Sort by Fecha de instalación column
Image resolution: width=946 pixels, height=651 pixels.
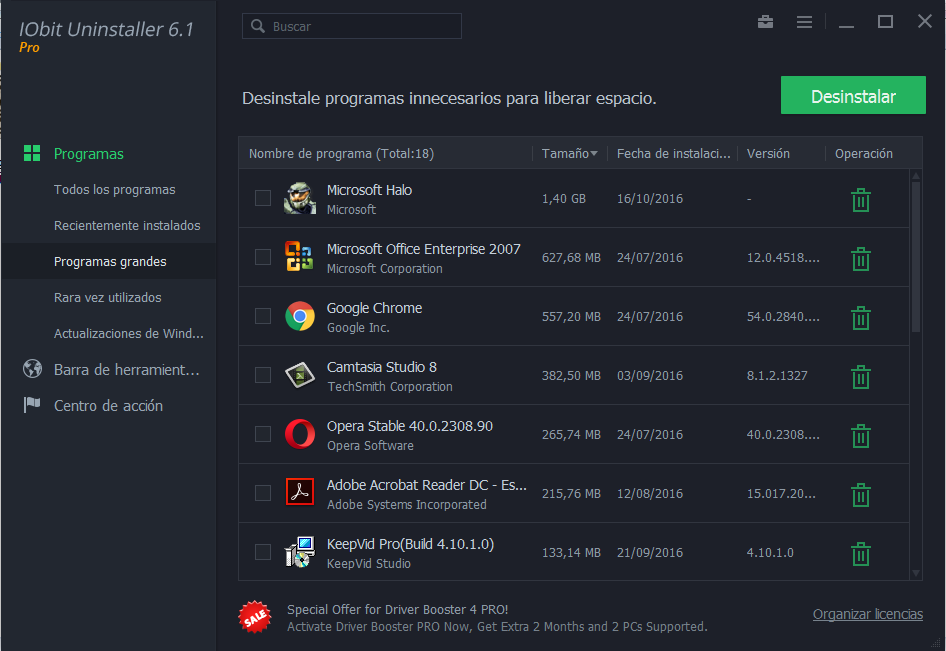coord(673,154)
